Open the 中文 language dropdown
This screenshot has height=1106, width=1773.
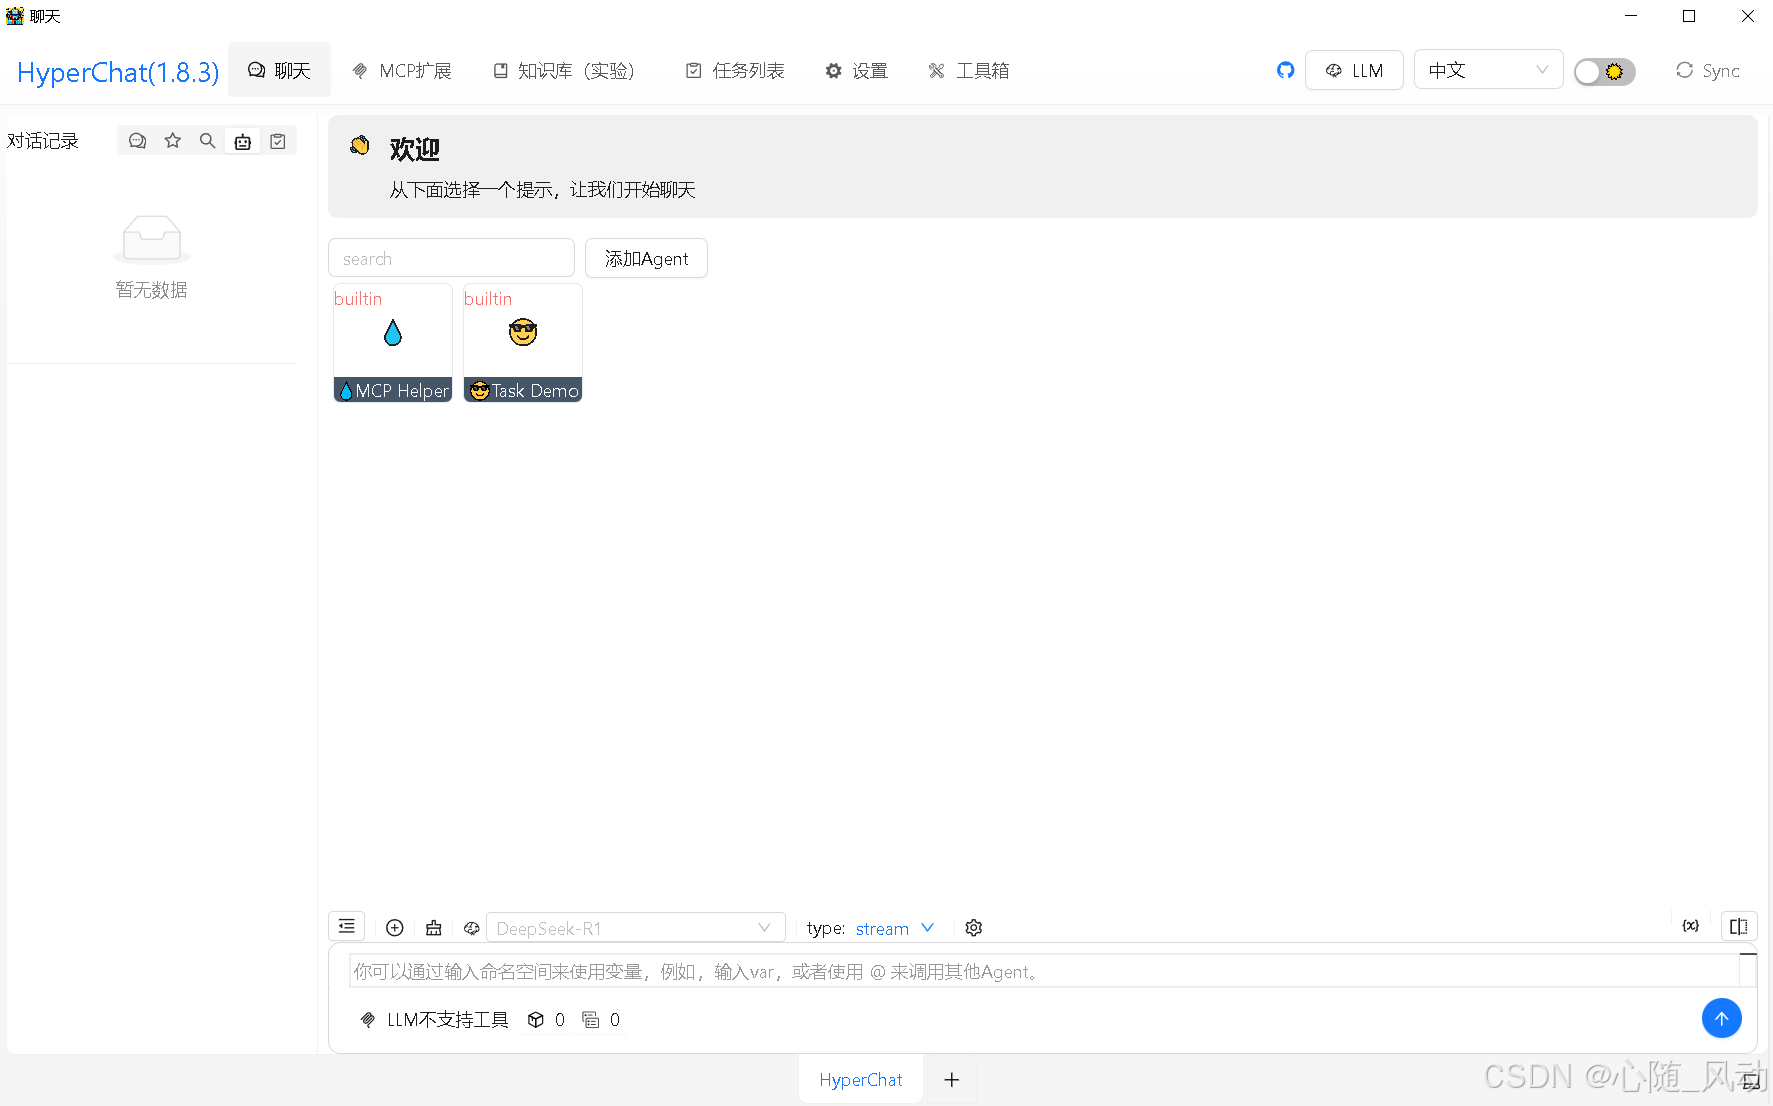pos(1488,70)
